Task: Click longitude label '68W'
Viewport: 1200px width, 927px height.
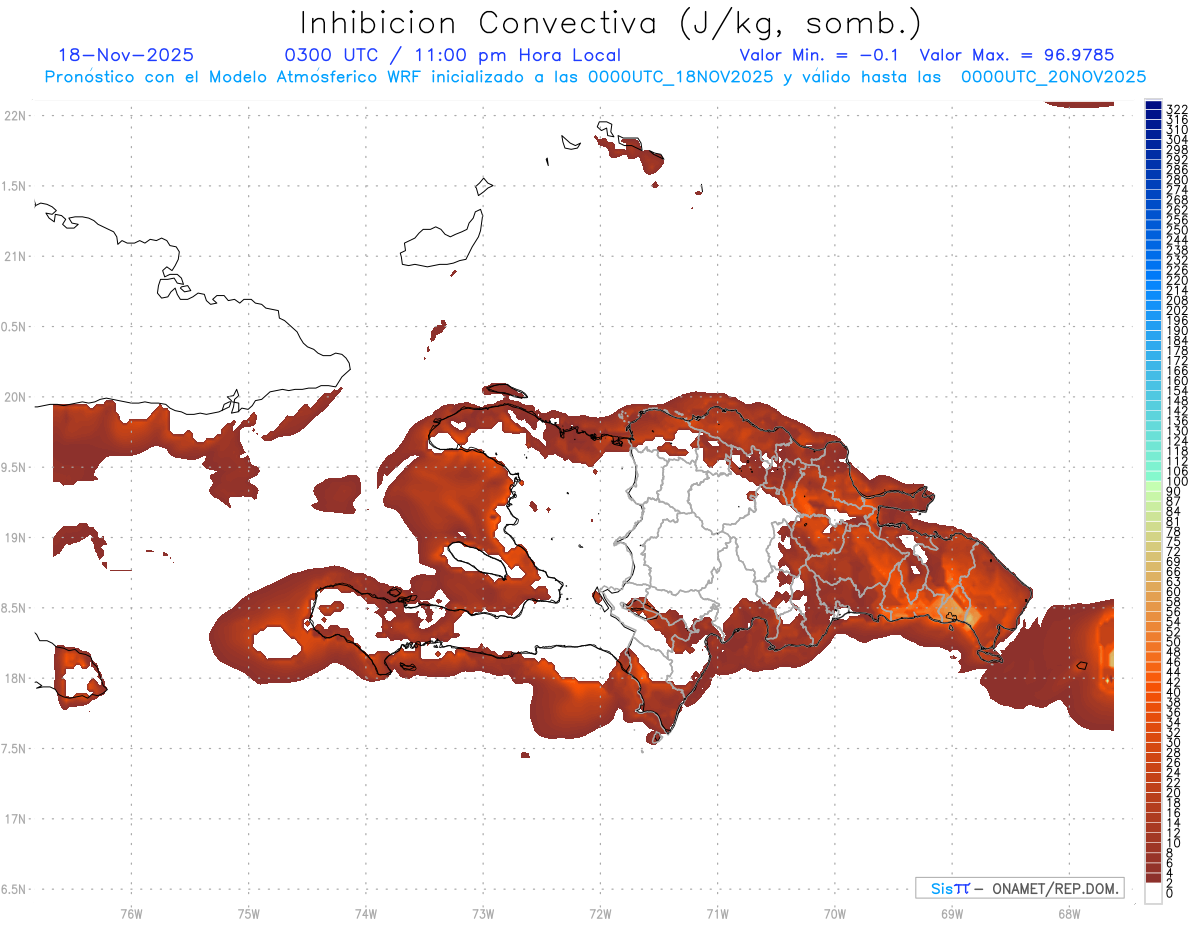Action: (1069, 913)
